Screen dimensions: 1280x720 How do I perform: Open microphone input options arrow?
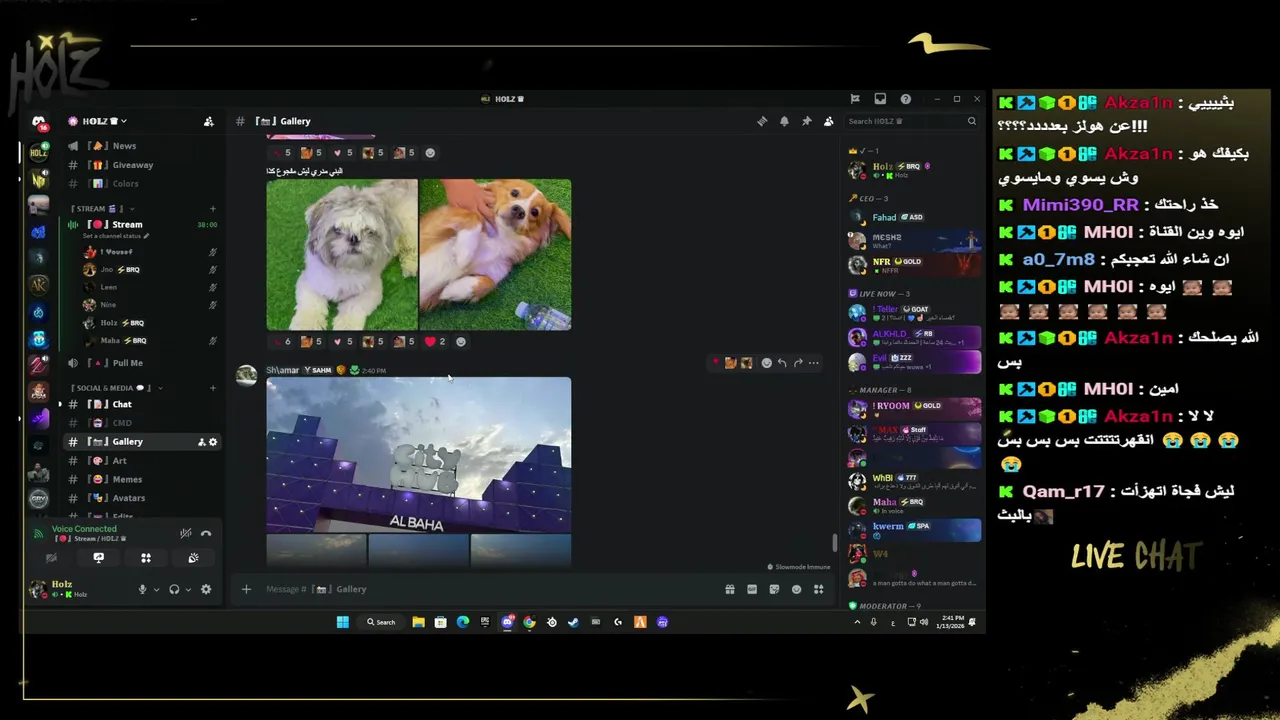click(x=156, y=589)
